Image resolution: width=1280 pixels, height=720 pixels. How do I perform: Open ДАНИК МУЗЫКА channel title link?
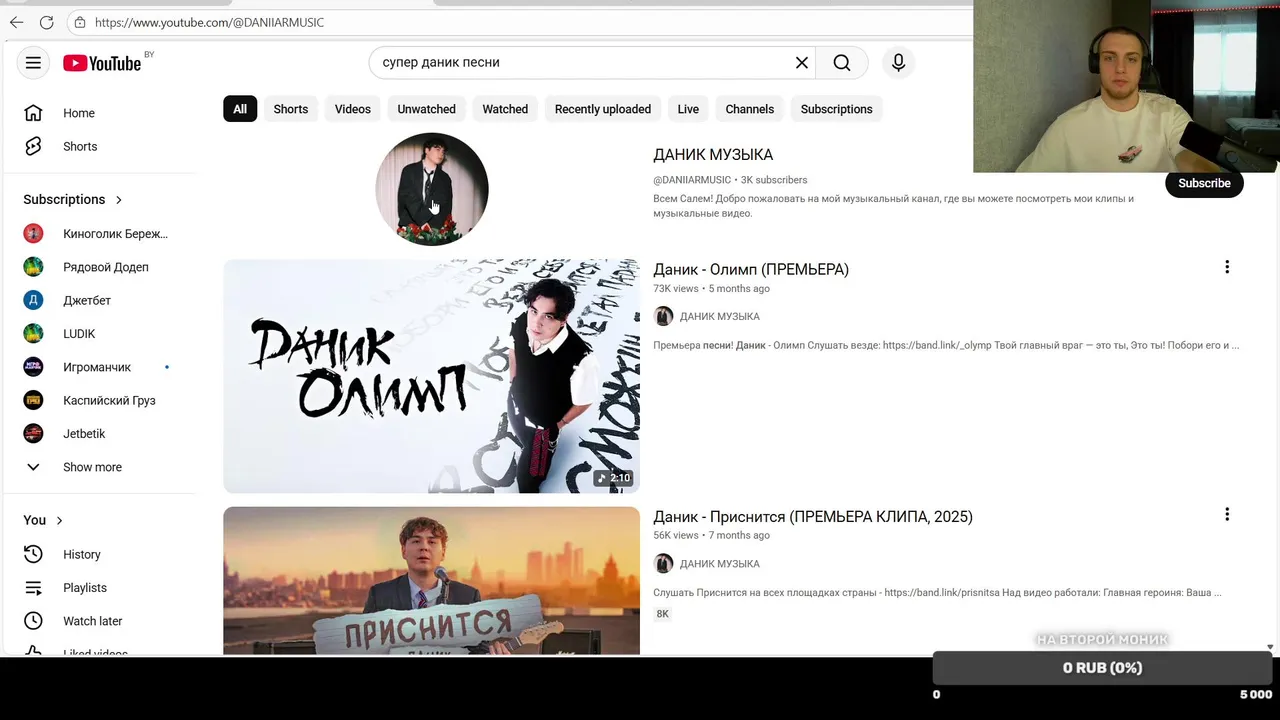pos(713,155)
